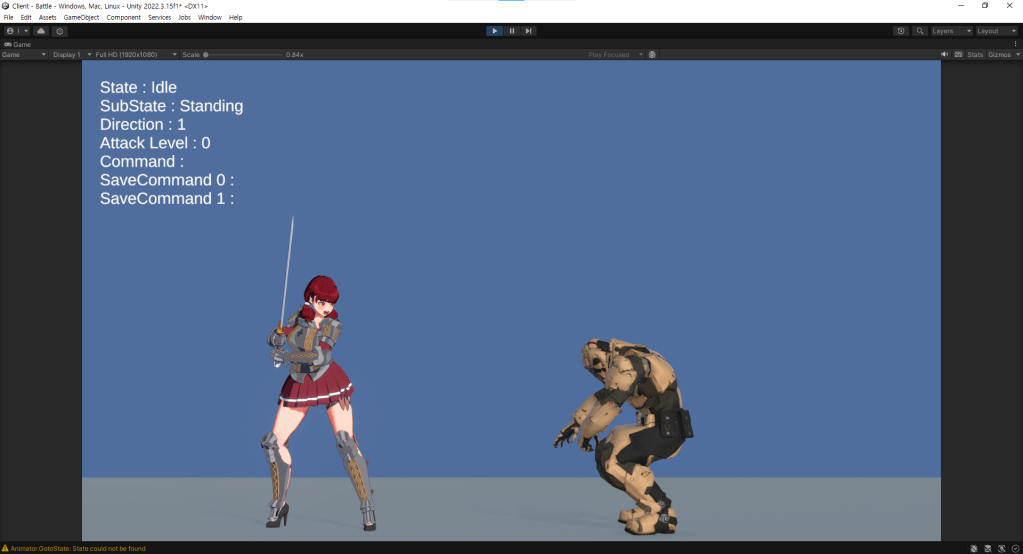Open the Full HD resolution dropdown
Viewport: 1023px width, 554px height.
[x=129, y=55]
